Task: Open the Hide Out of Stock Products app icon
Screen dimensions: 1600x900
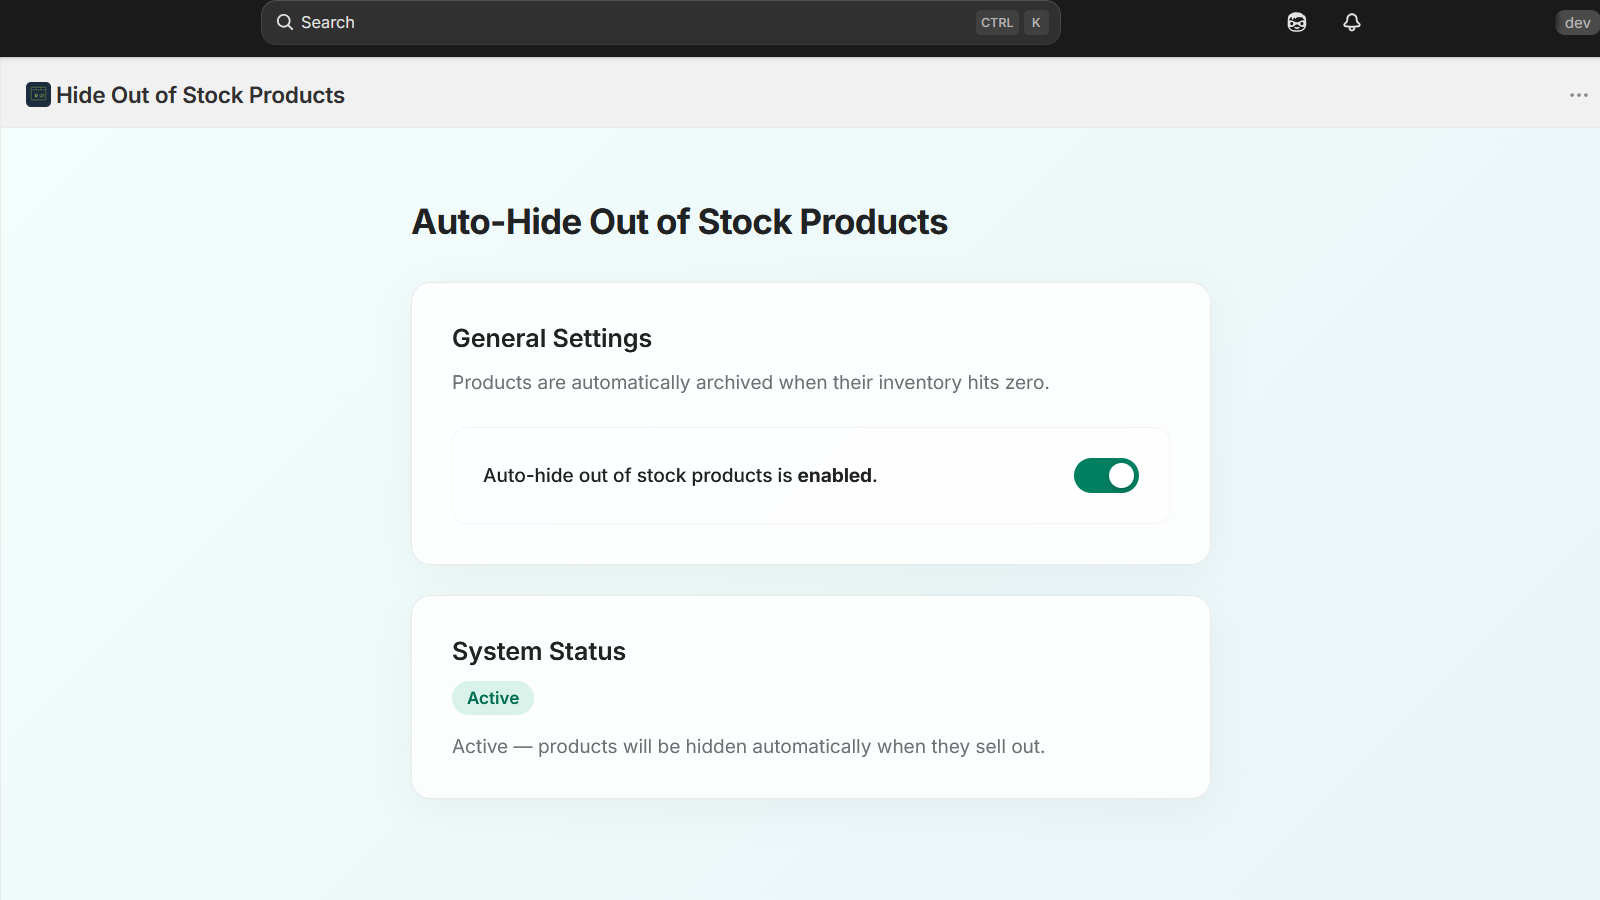Action: click(37, 94)
